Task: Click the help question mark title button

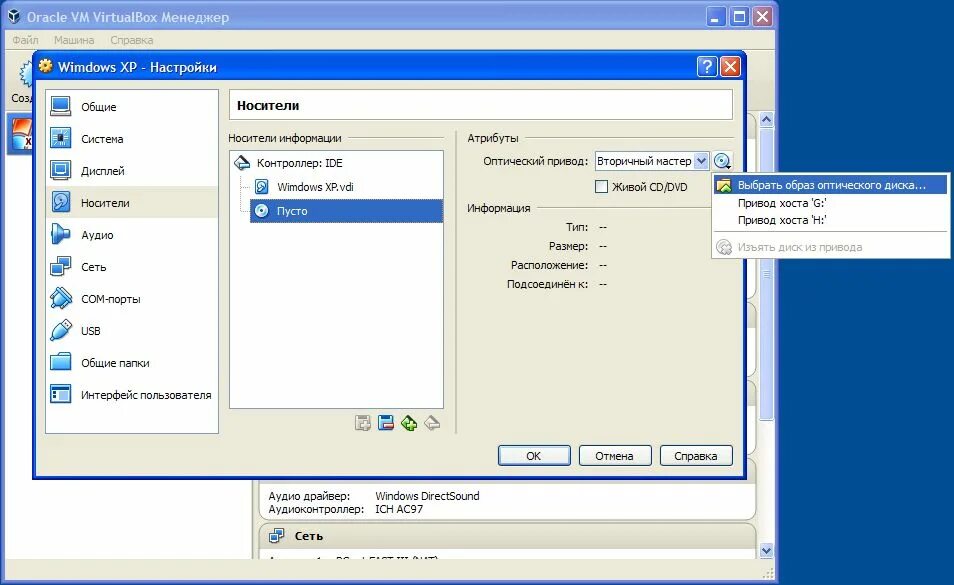Action: click(707, 66)
